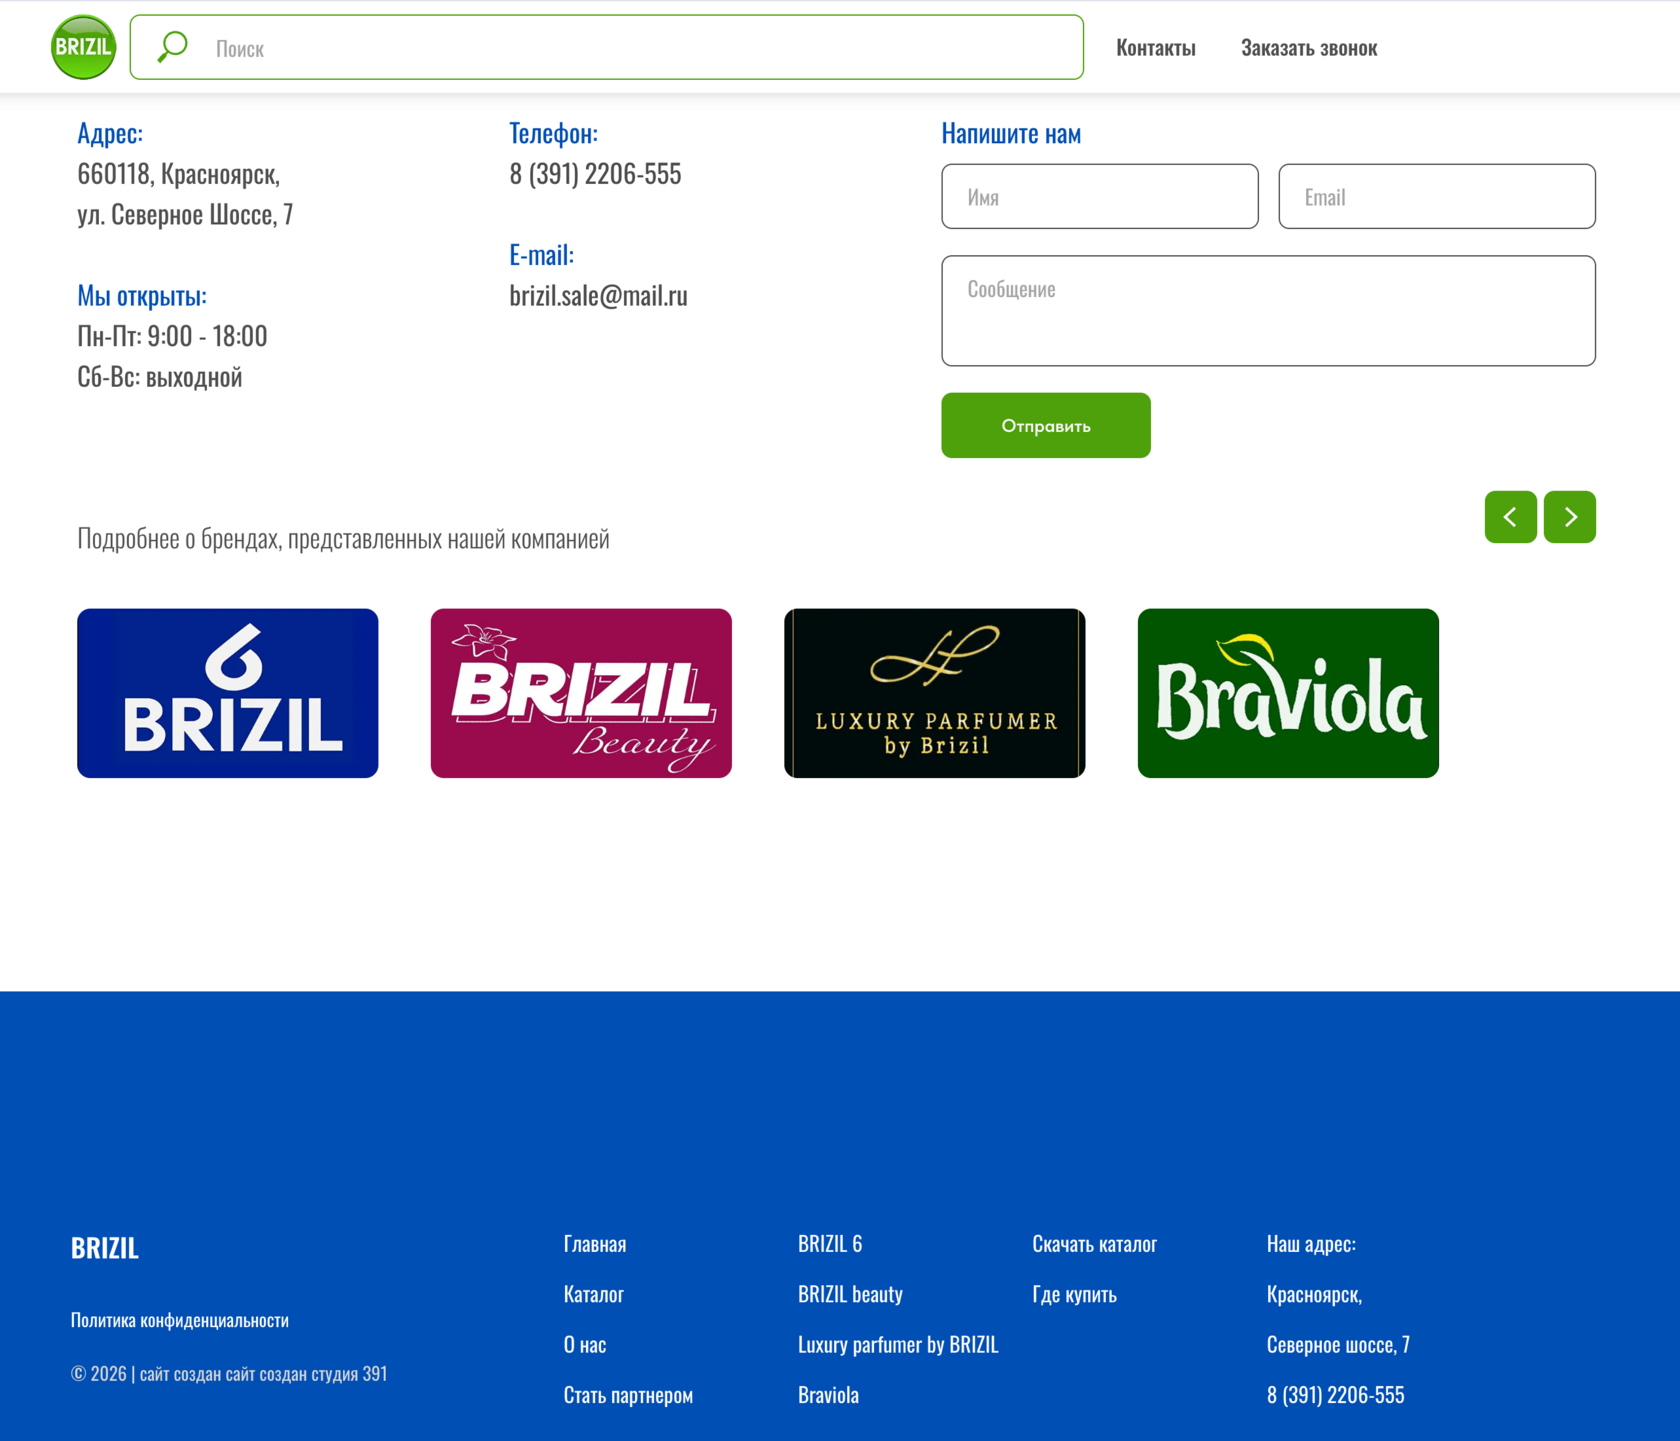Submit the form with Отправить
Viewport: 1680px width, 1441px height.
coord(1046,425)
